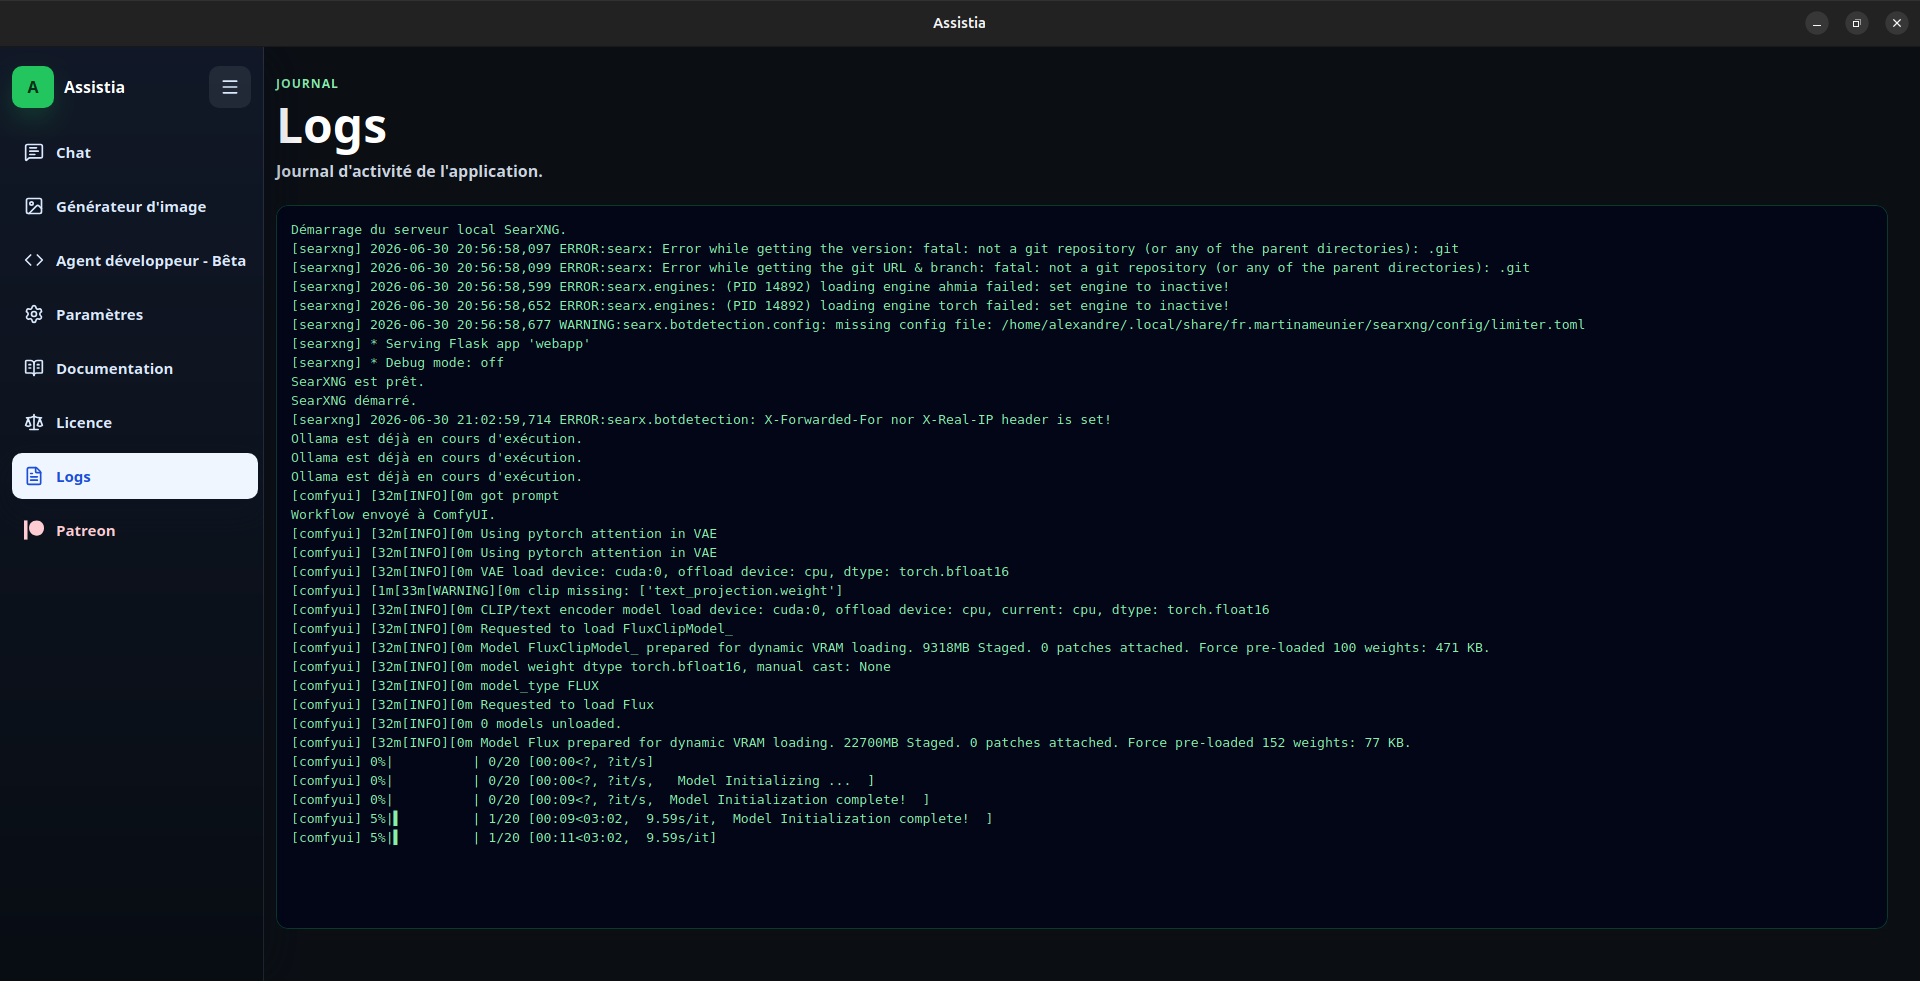Screen dimensions: 1920x981
Task: Click the "Requested to load FluxClipModel_" line
Action: coord(512,629)
